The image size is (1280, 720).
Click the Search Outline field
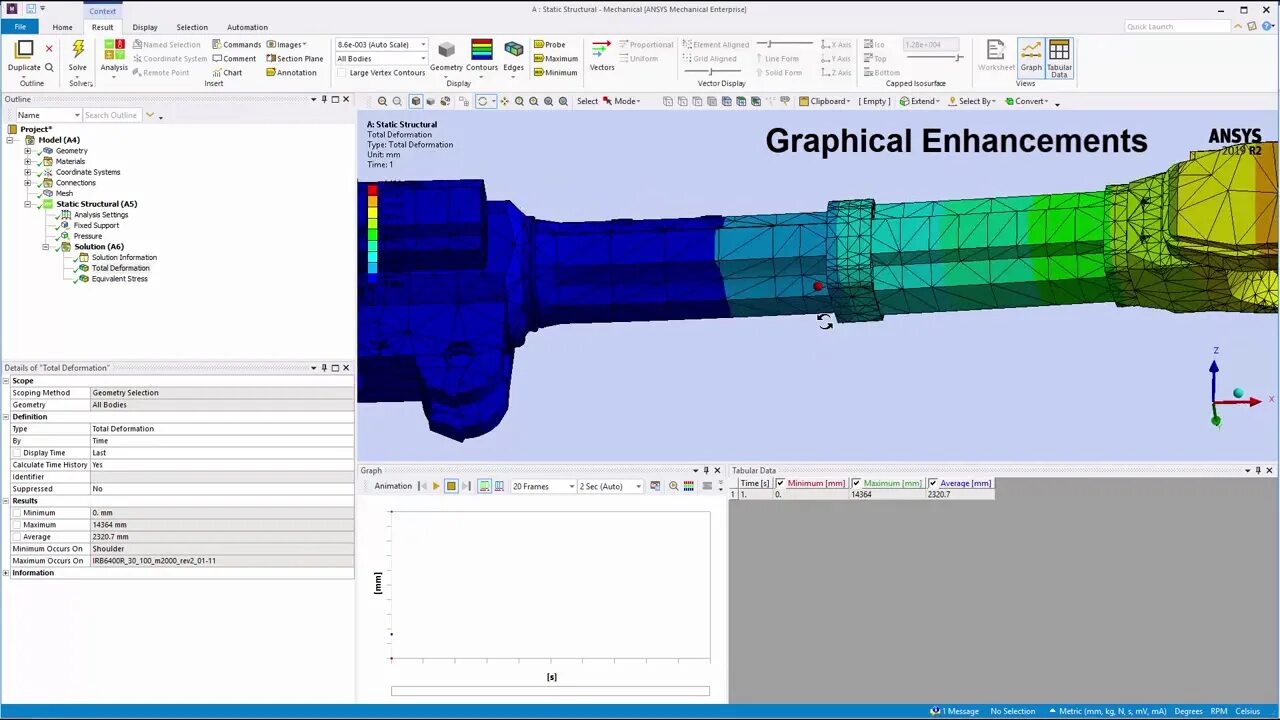pos(113,115)
